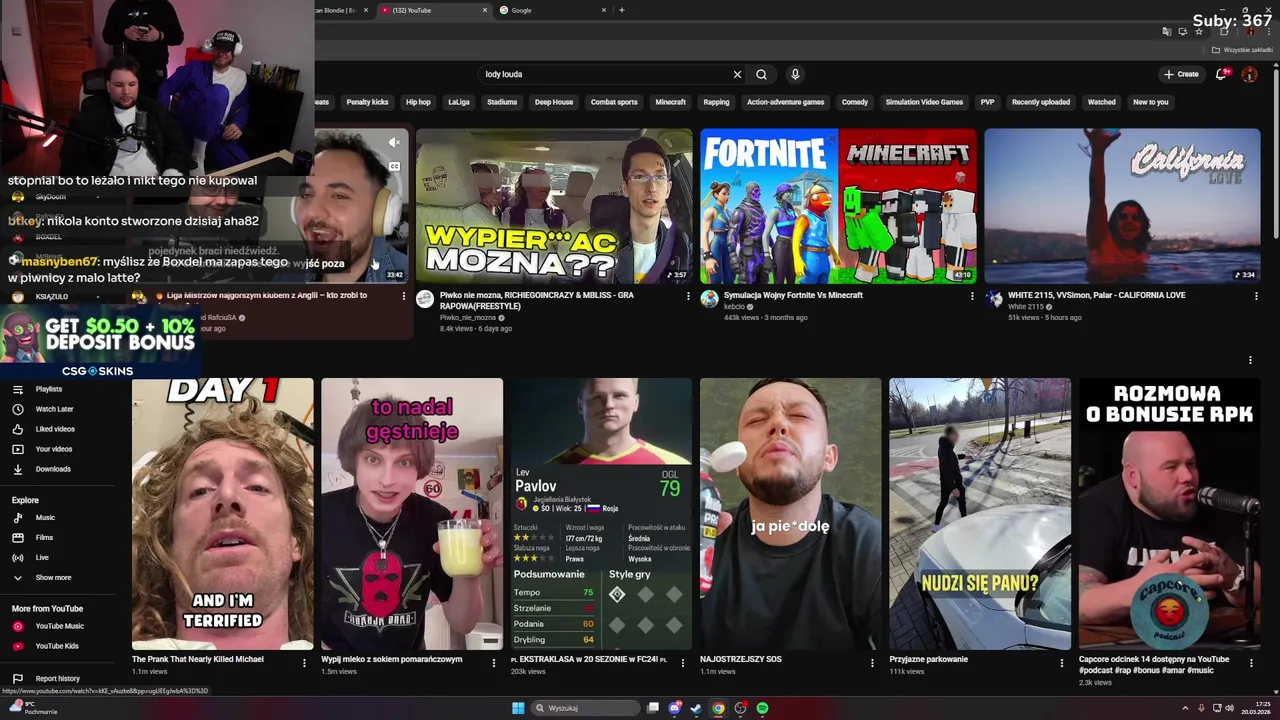Open options for 'Przyjazne parkowanie' short
Screen dimensions: 1280x720
(x=1062, y=662)
